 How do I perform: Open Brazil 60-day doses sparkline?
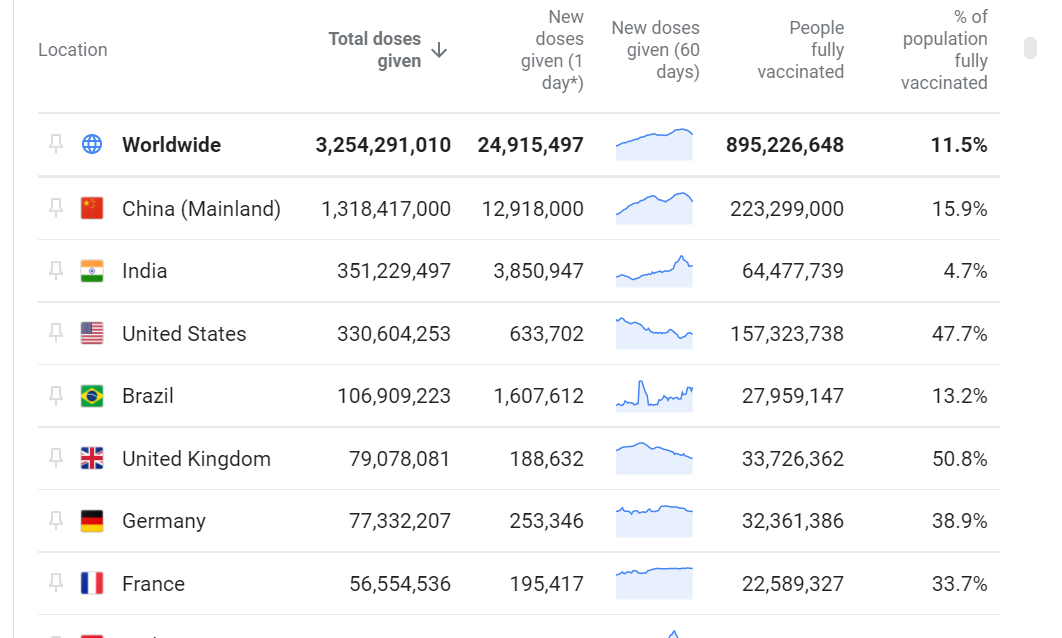[x=654, y=396]
